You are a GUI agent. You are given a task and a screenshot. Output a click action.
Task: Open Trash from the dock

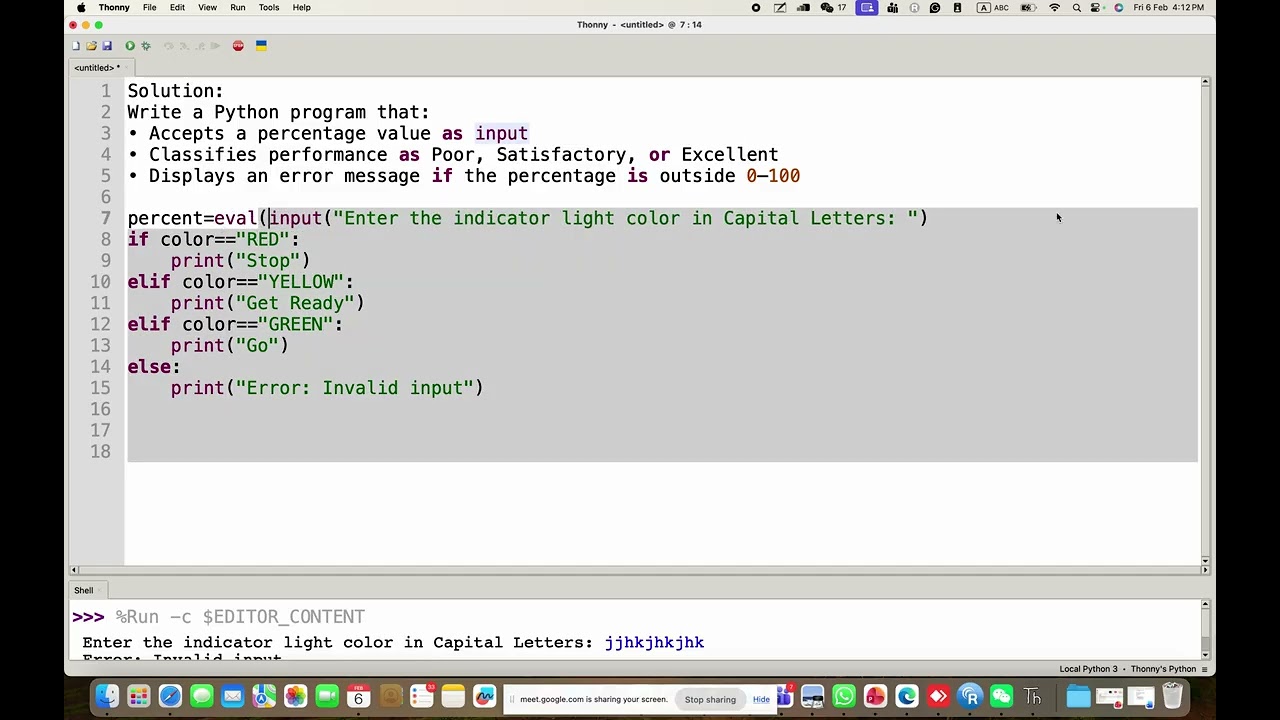click(x=1172, y=696)
